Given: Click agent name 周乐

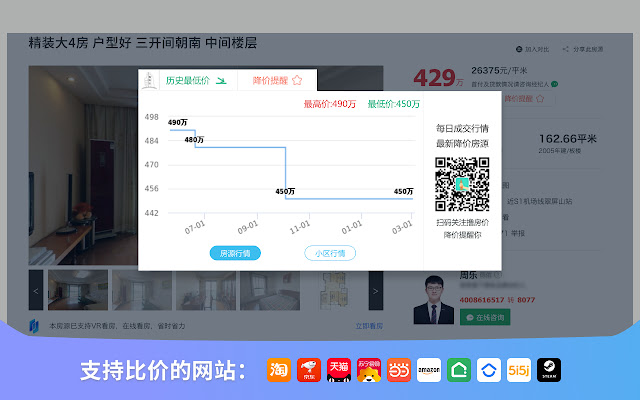Looking at the screenshot, I should coord(468,275).
